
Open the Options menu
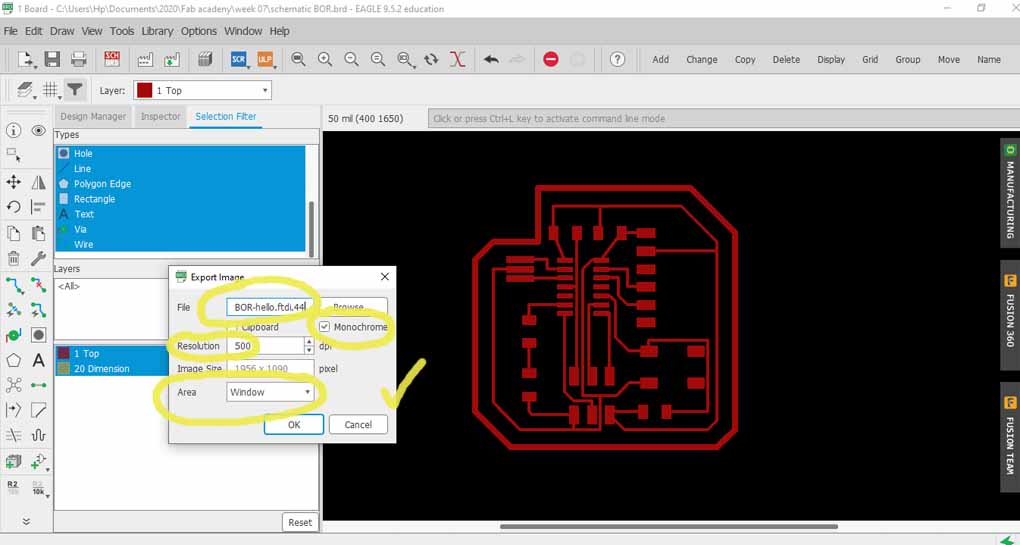click(x=198, y=31)
